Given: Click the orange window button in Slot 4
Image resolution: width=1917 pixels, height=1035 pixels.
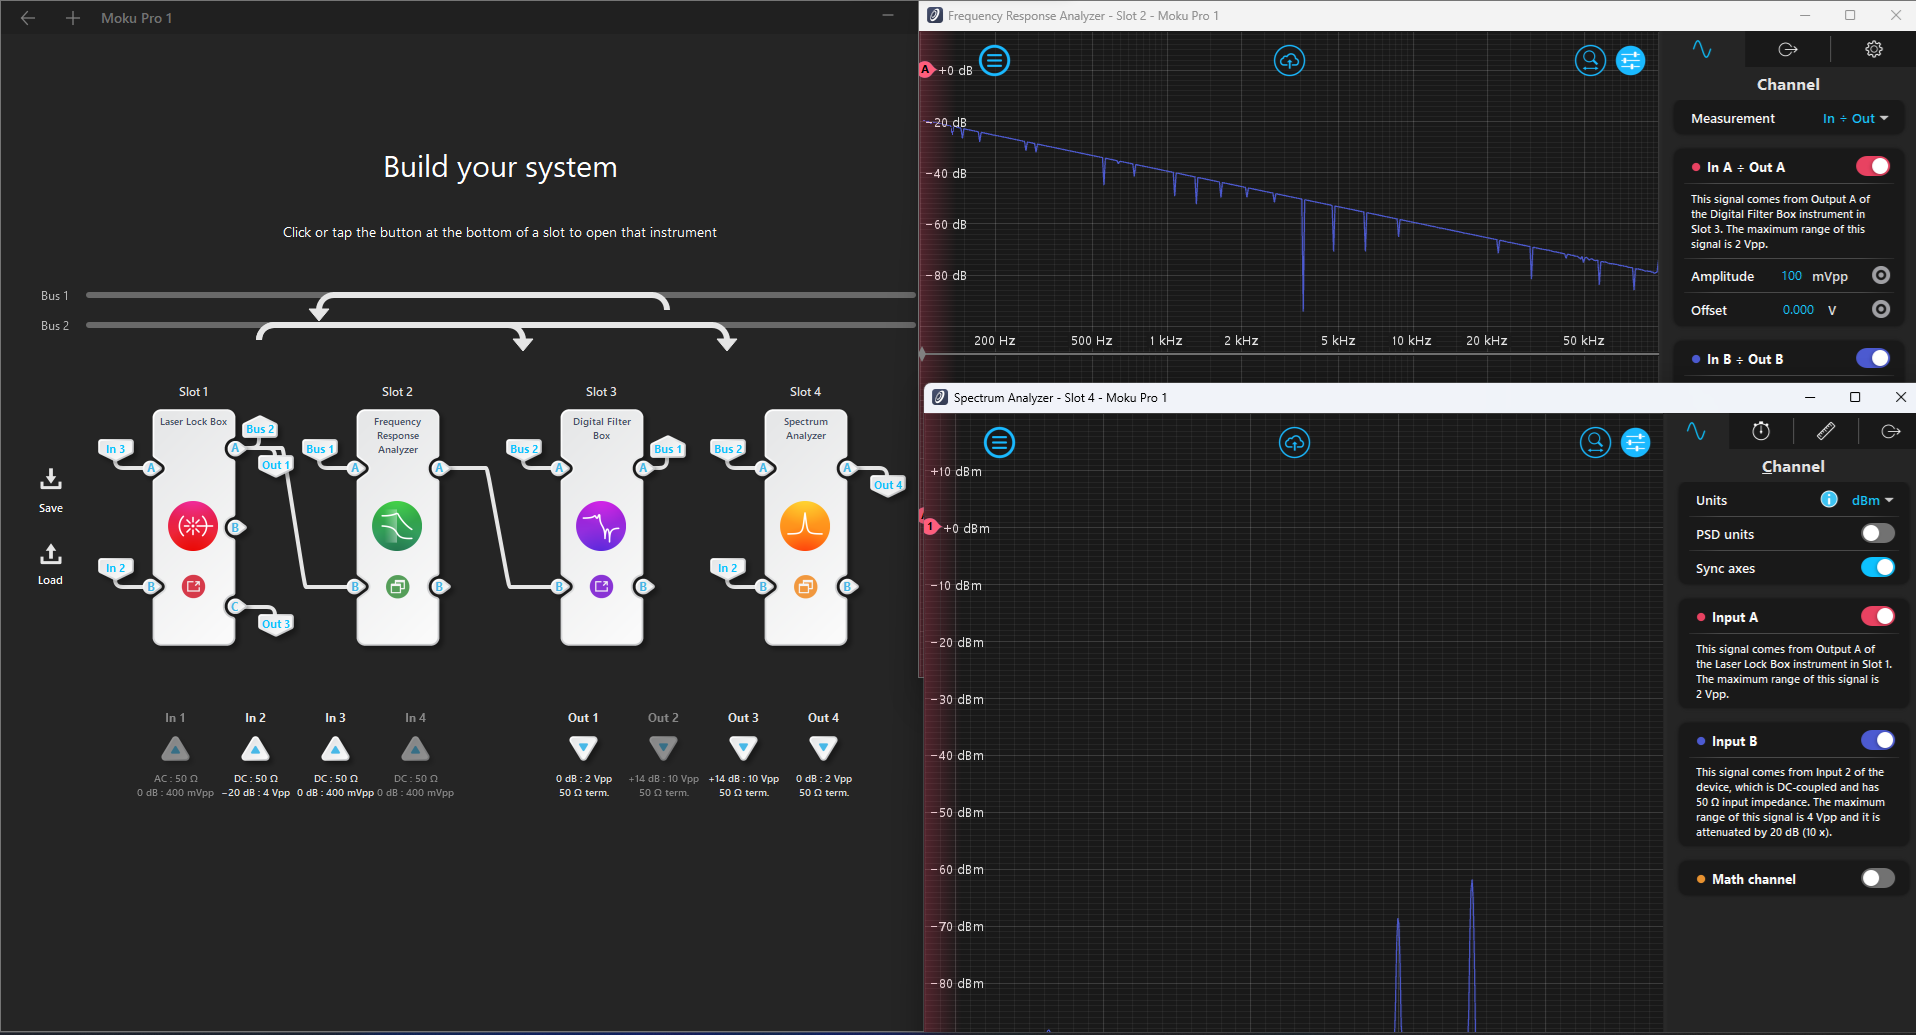Looking at the screenshot, I should pos(805,587).
